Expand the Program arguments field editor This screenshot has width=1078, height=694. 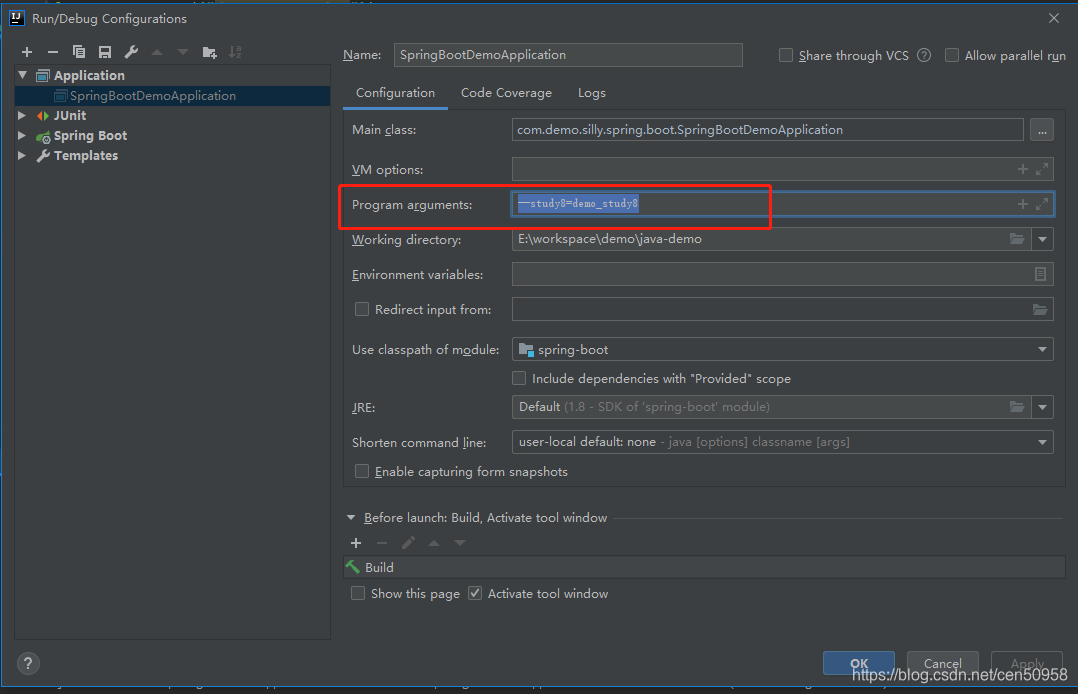pyautogui.click(x=1042, y=204)
